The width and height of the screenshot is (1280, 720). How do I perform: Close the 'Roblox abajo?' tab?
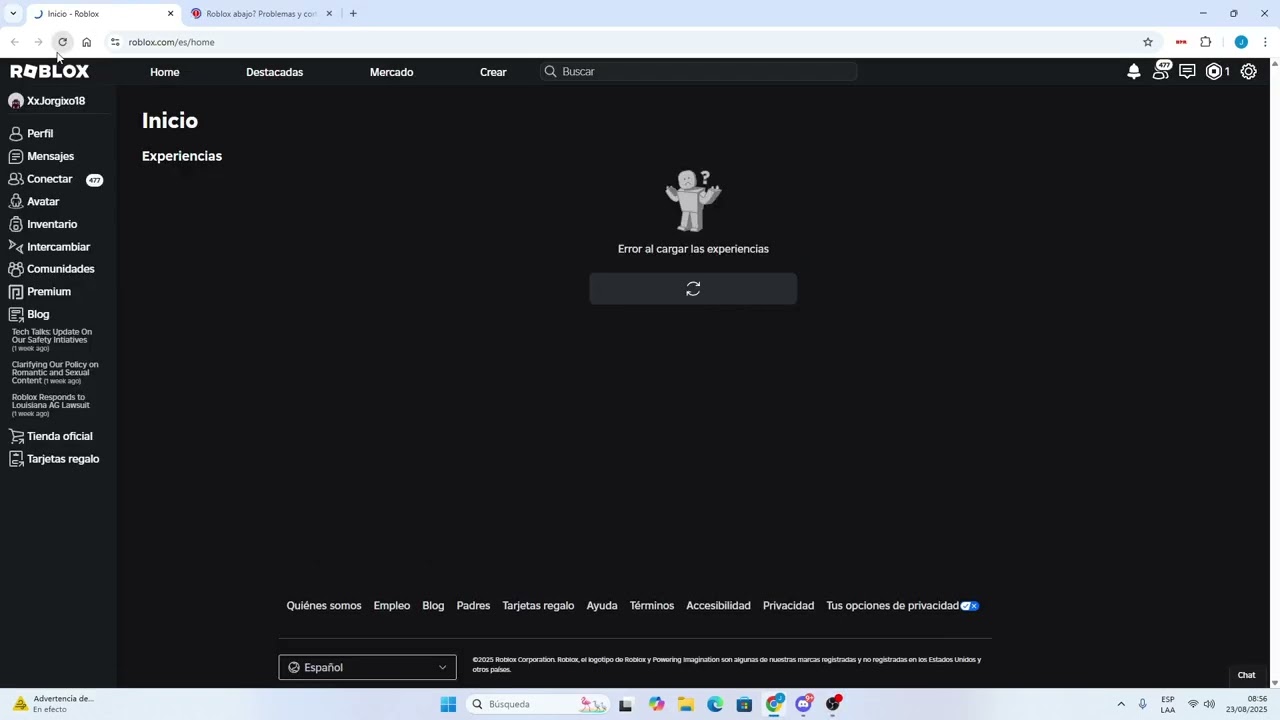[x=329, y=14]
